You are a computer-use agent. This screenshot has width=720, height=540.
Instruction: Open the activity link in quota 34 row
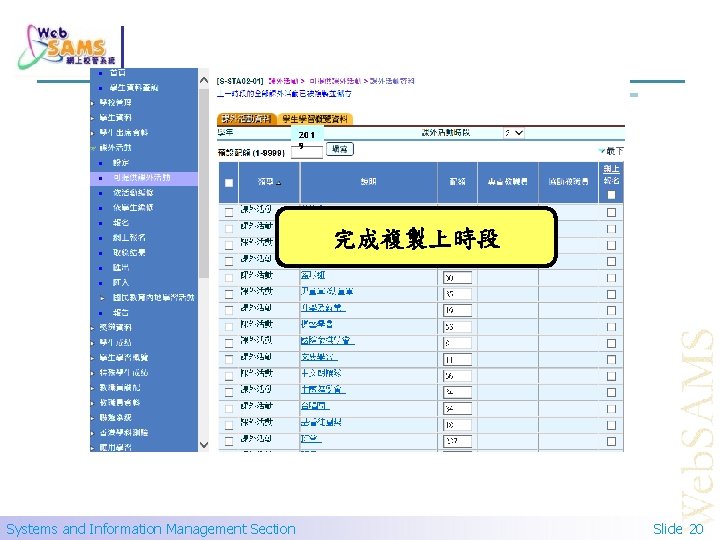click(315, 406)
